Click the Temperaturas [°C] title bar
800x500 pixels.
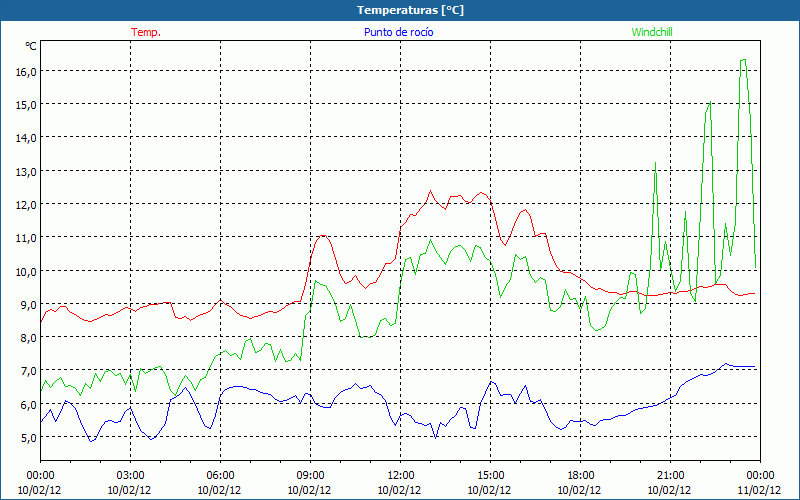(400, 10)
